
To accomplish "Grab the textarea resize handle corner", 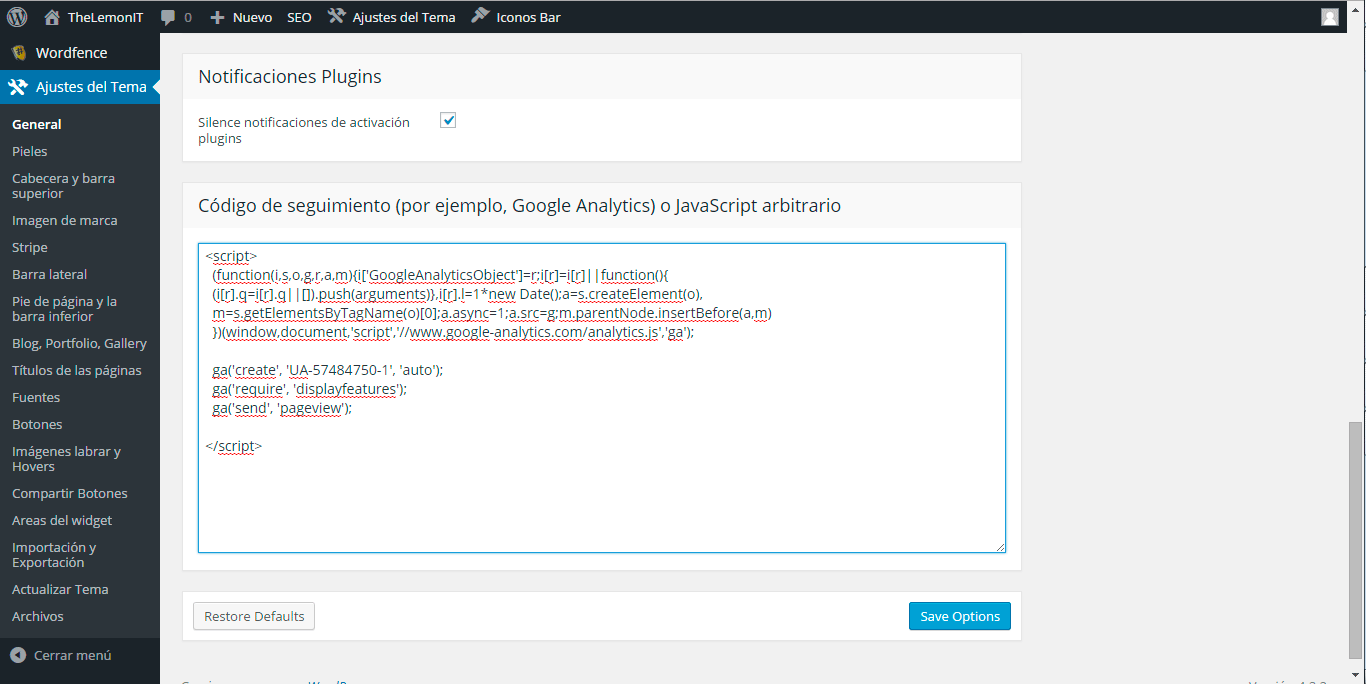I will [1000, 547].
